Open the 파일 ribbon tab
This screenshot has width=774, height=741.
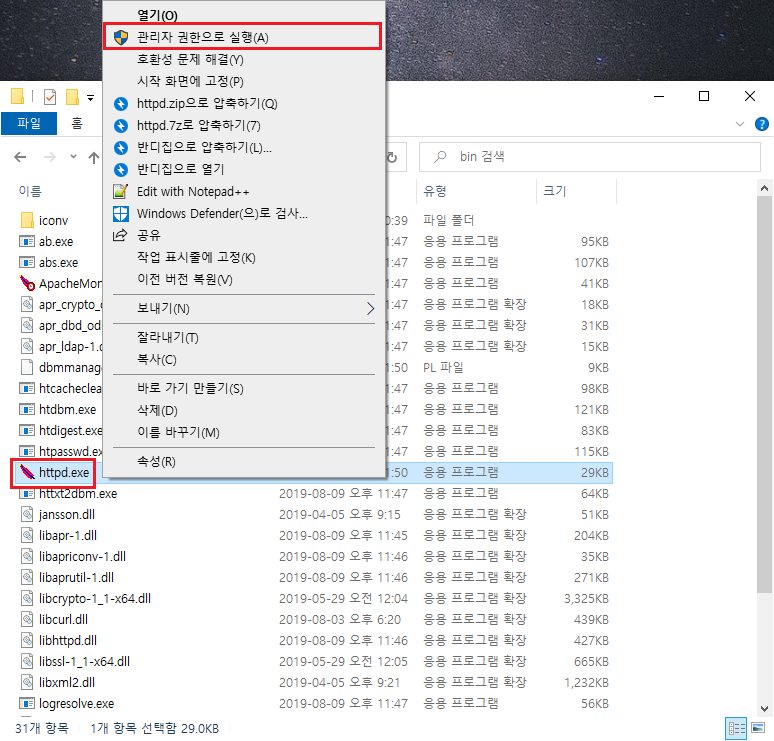click(x=29, y=123)
